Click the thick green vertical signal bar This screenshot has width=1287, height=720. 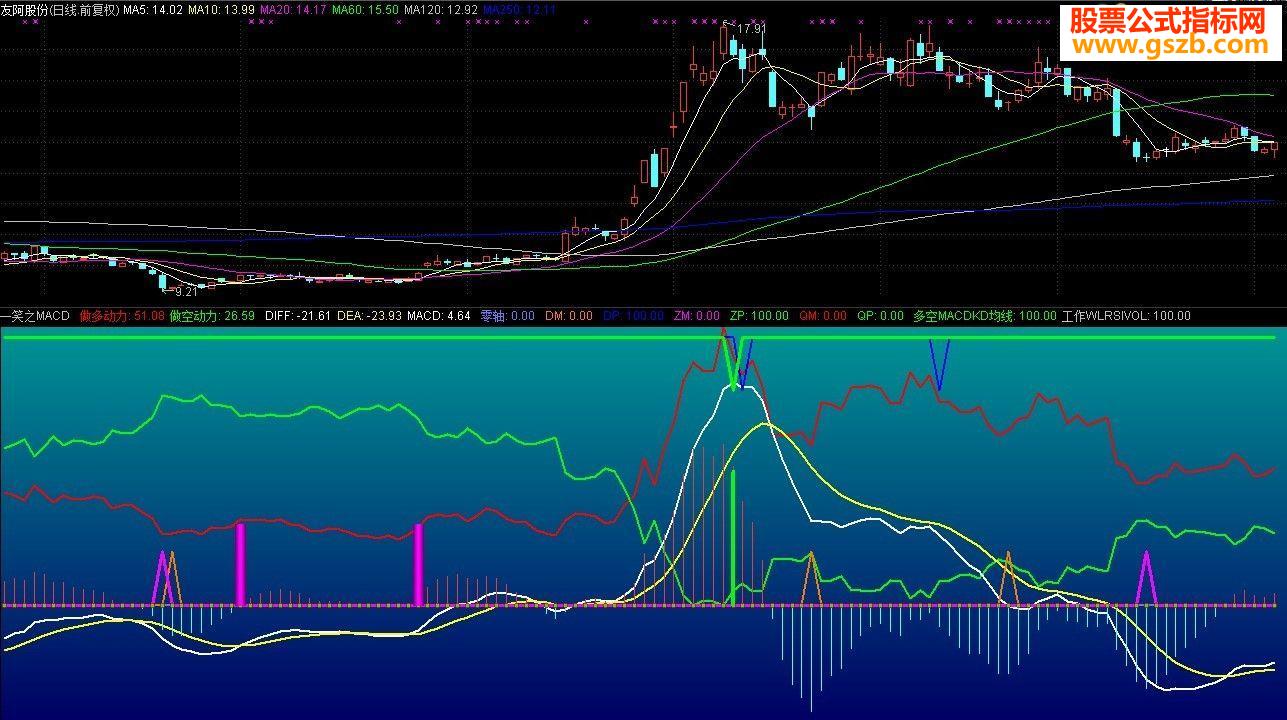pyautogui.click(x=733, y=537)
